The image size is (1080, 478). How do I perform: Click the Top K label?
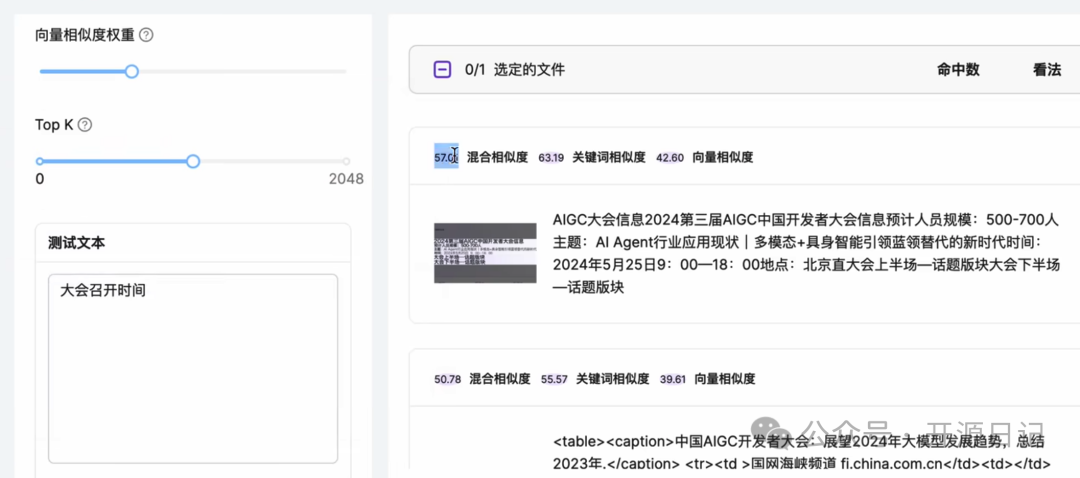click(x=54, y=125)
